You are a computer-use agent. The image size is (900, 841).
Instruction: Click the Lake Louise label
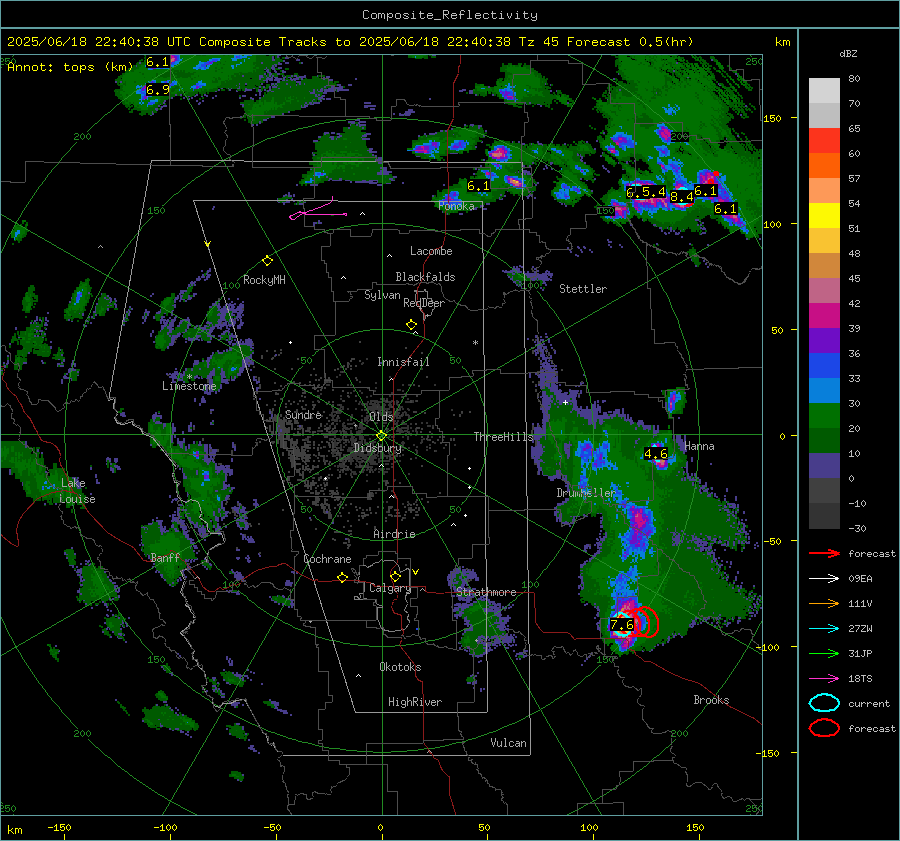pos(77,491)
